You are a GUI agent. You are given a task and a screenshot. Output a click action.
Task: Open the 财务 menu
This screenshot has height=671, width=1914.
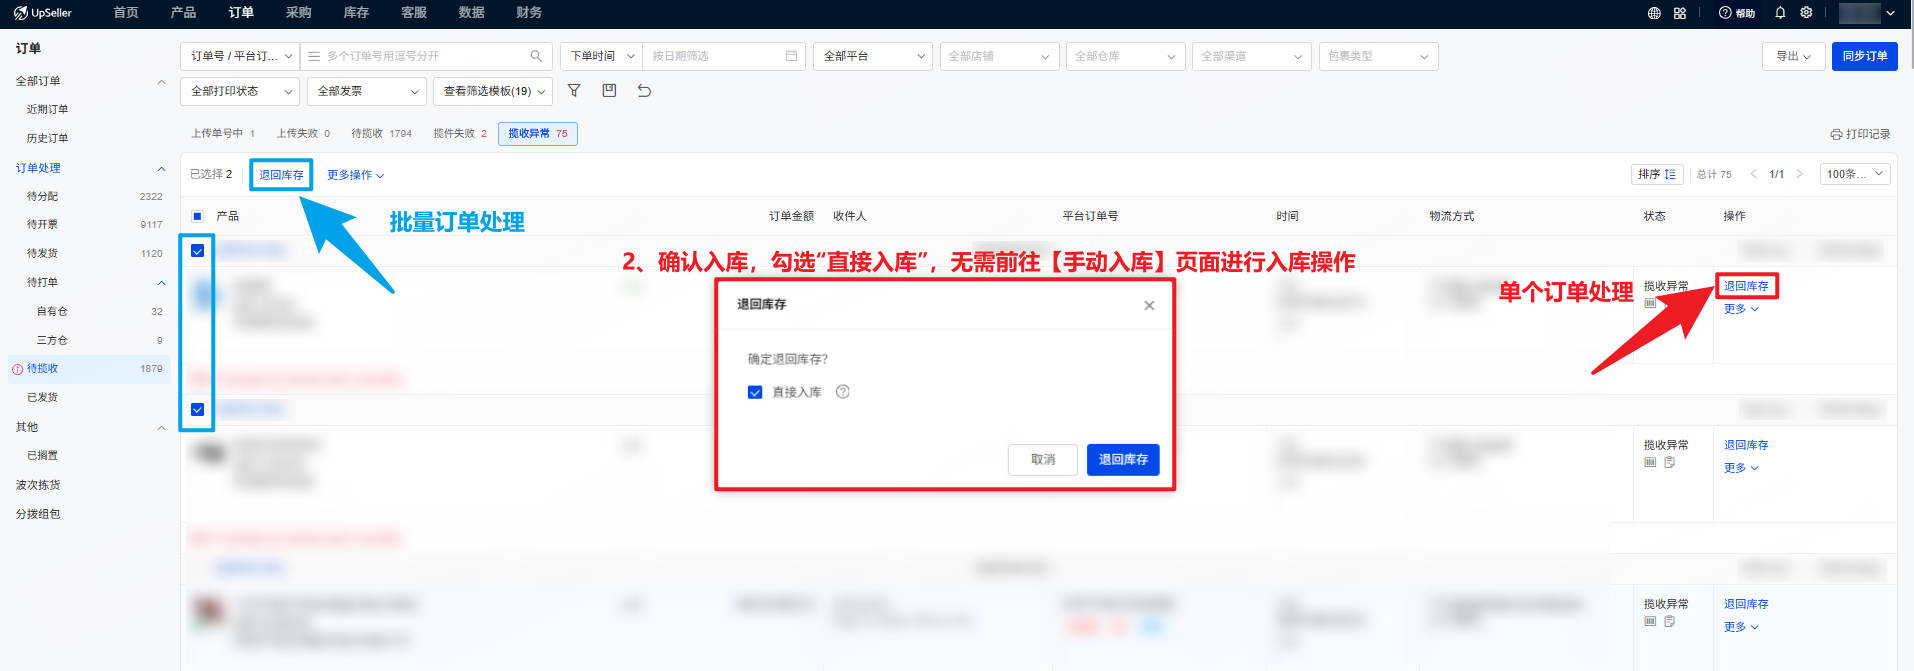tap(529, 13)
